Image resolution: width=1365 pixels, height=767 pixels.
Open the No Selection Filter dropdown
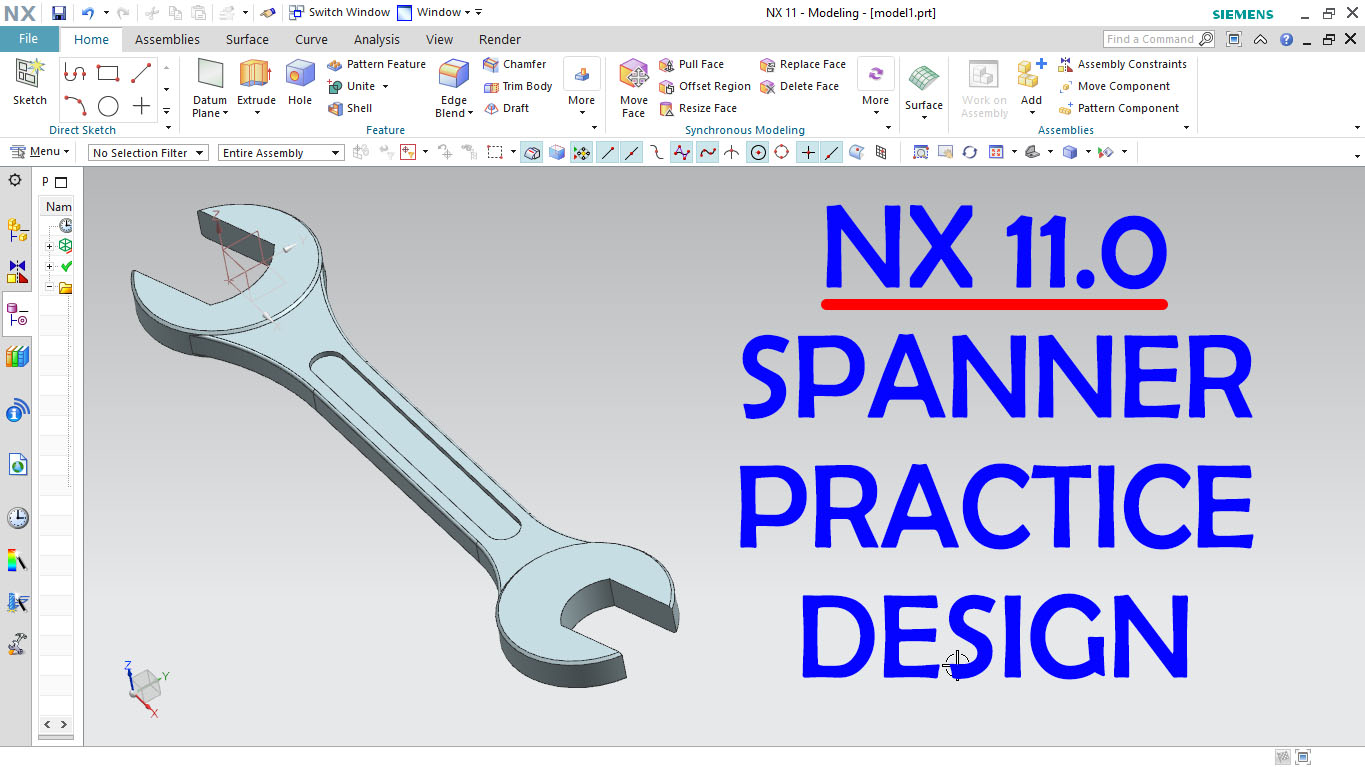[x=148, y=153]
